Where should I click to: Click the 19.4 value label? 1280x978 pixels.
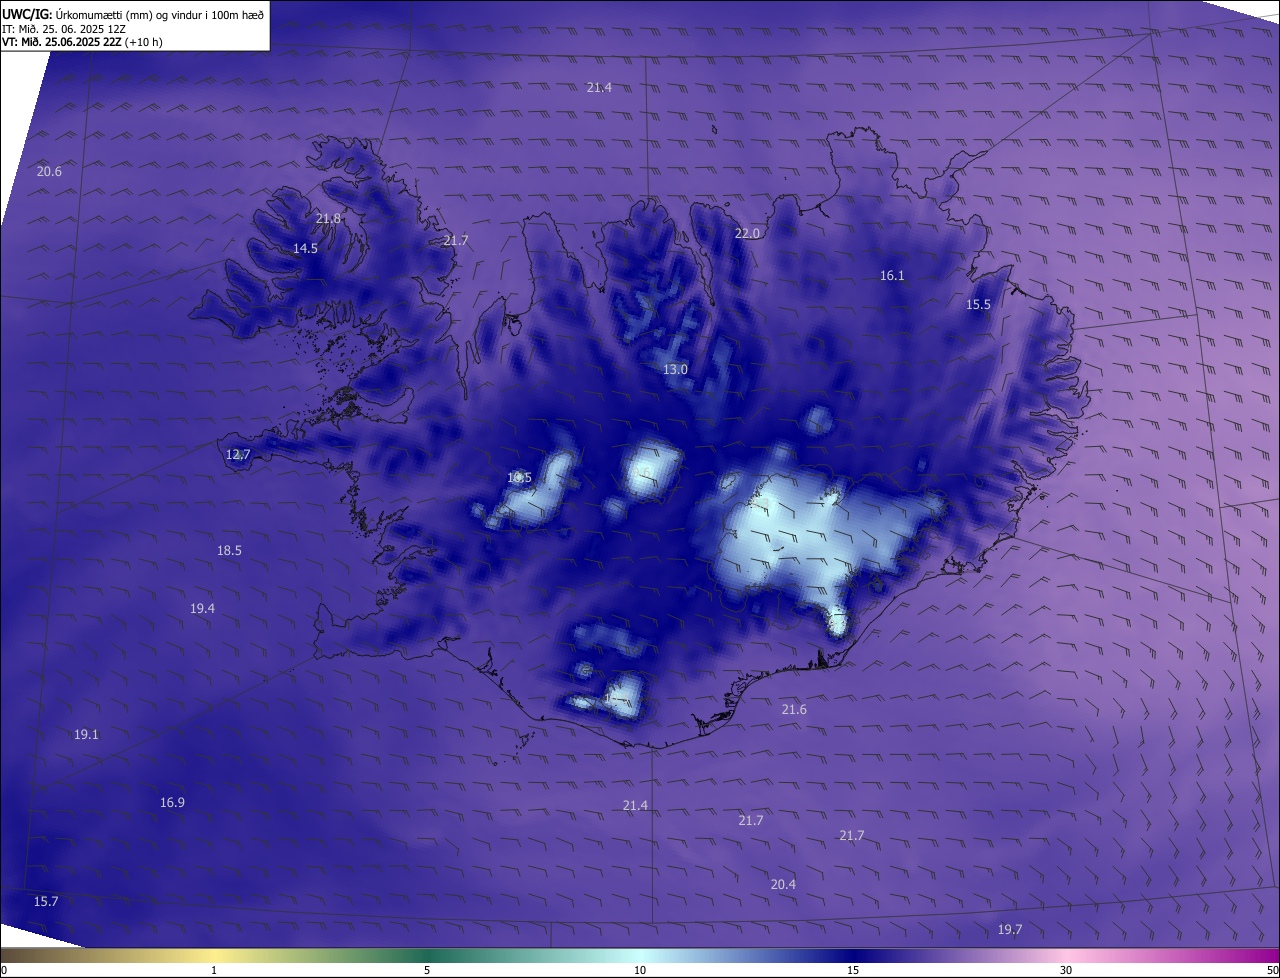point(202,609)
